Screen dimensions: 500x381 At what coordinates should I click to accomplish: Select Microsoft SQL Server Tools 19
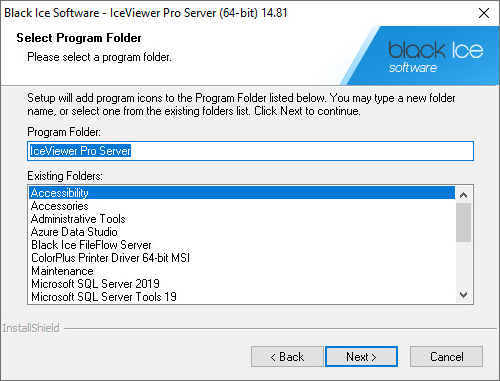(242, 297)
